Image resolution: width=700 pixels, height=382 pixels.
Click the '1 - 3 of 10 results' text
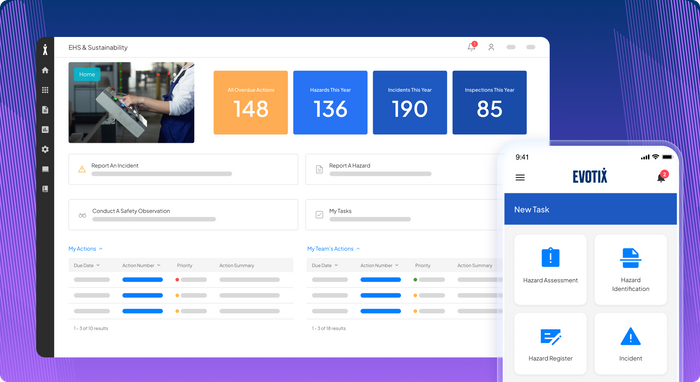click(91, 328)
